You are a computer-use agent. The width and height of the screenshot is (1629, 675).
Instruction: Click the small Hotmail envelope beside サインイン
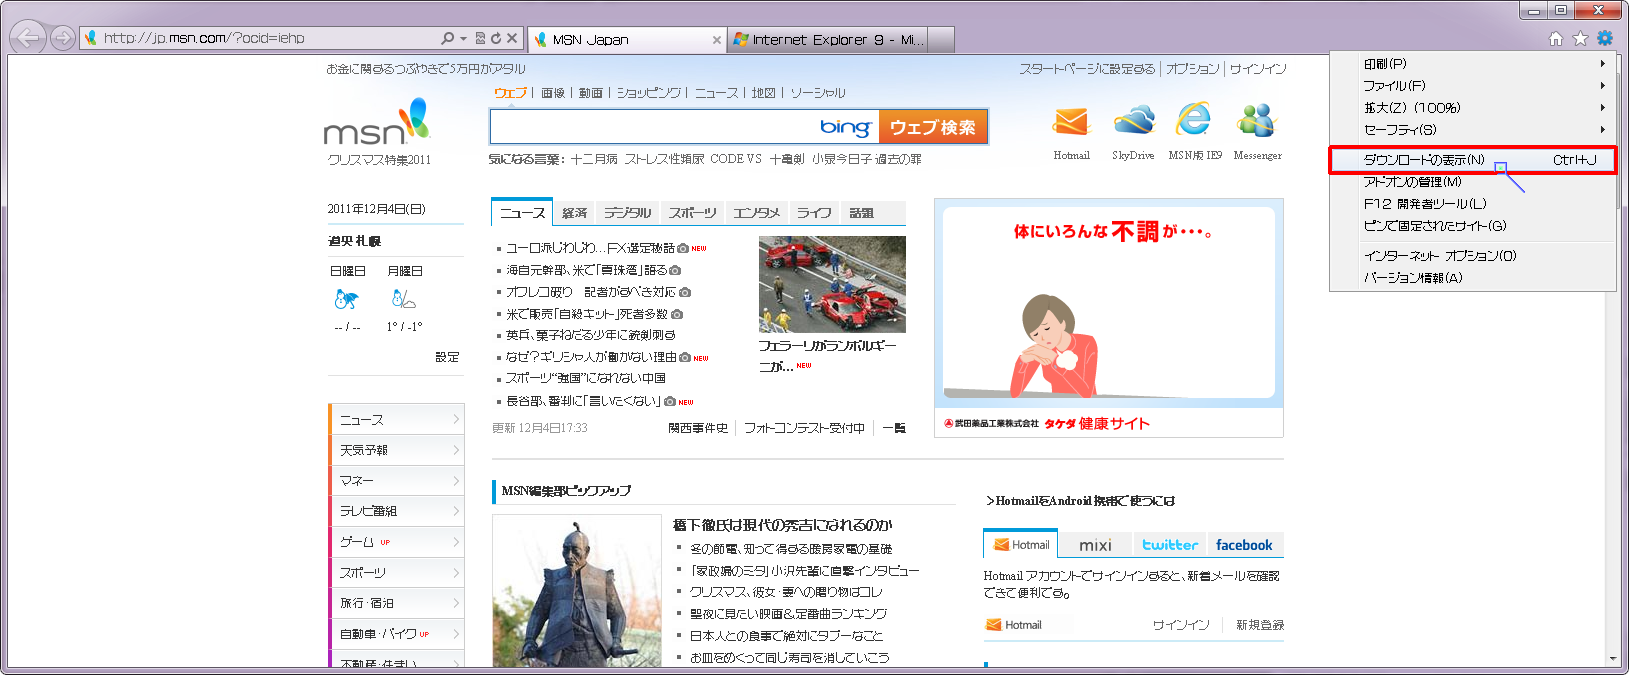[994, 625]
